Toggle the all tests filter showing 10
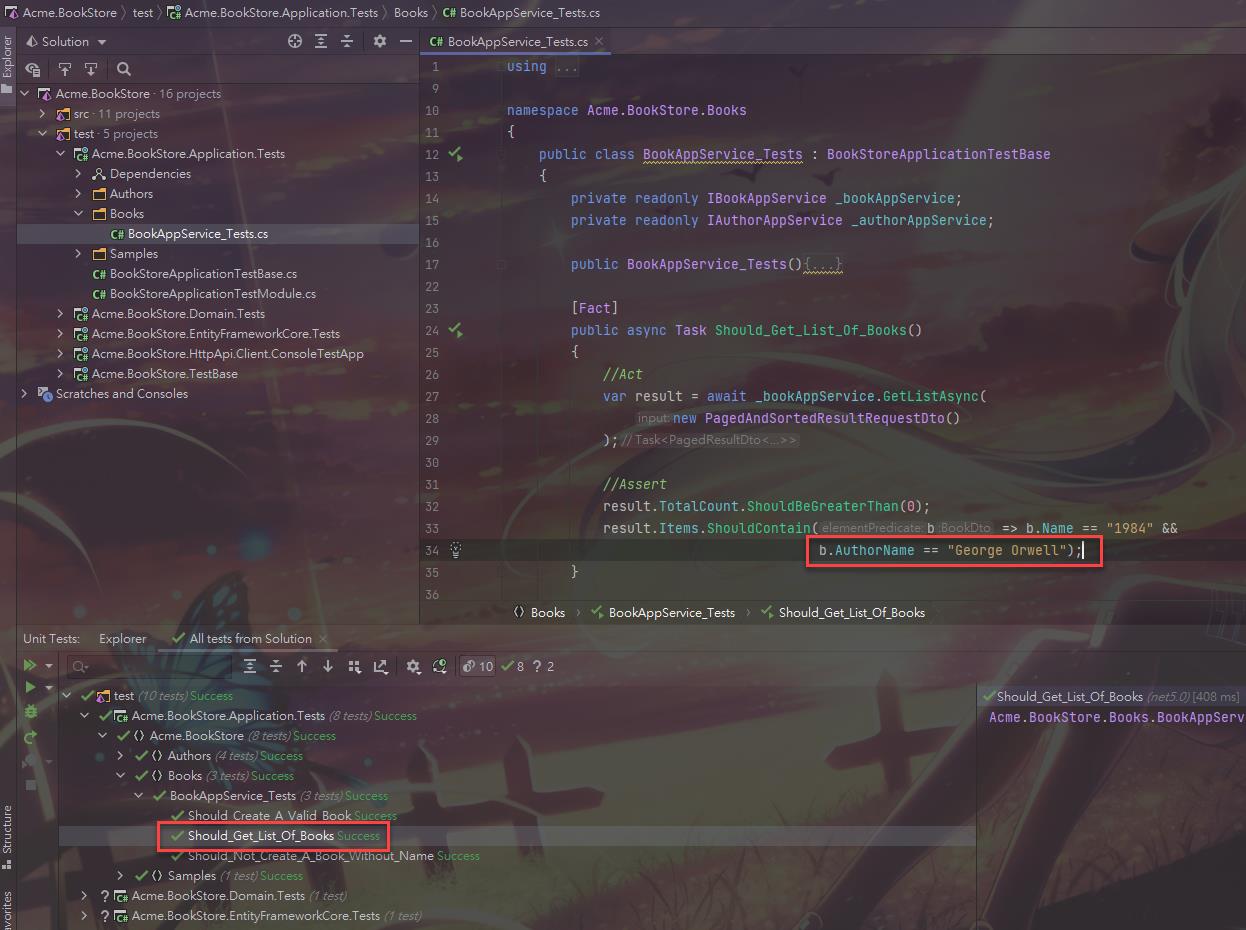 477,666
